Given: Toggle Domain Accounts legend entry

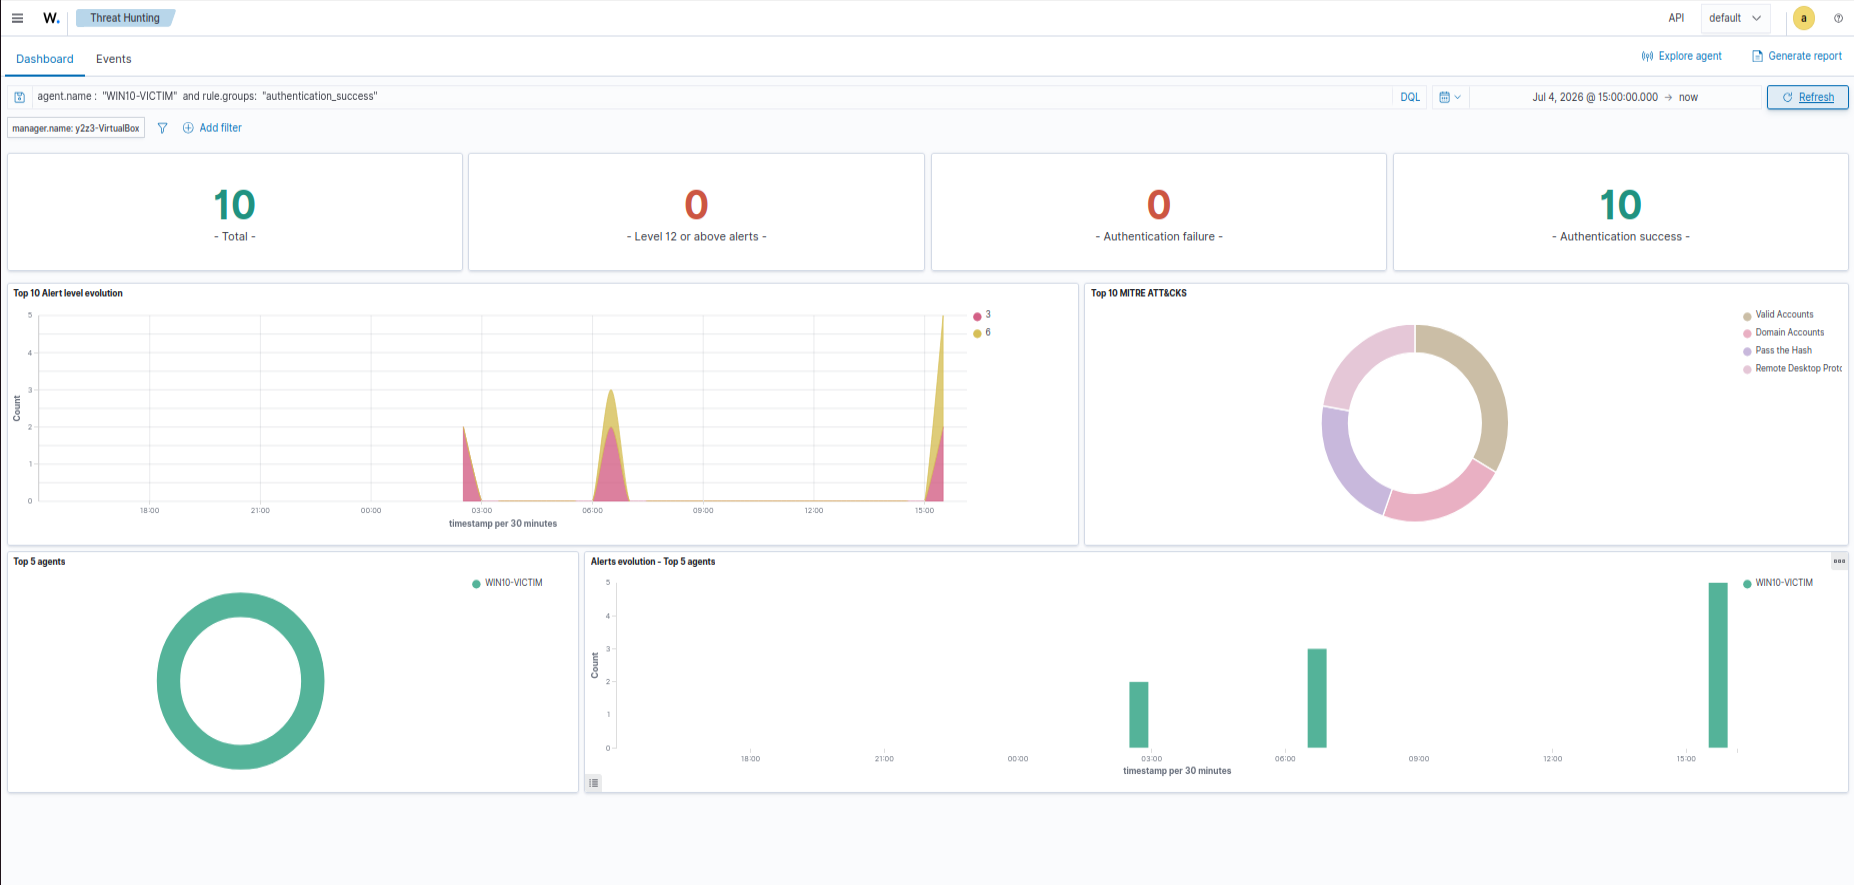Looking at the screenshot, I should [1783, 333].
